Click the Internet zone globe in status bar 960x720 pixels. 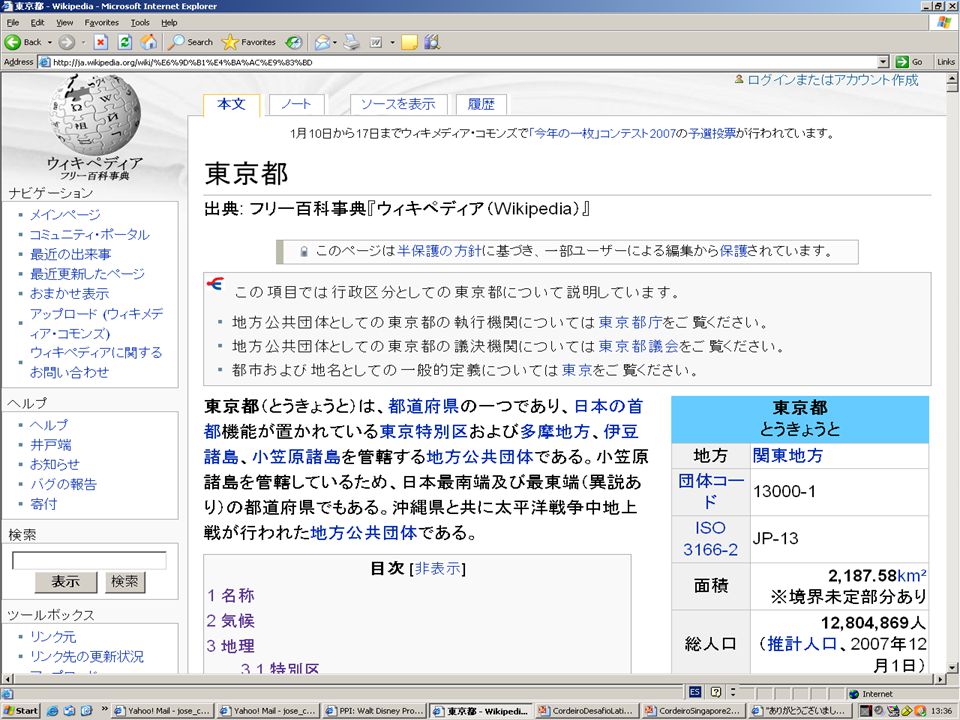click(x=854, y=694)
